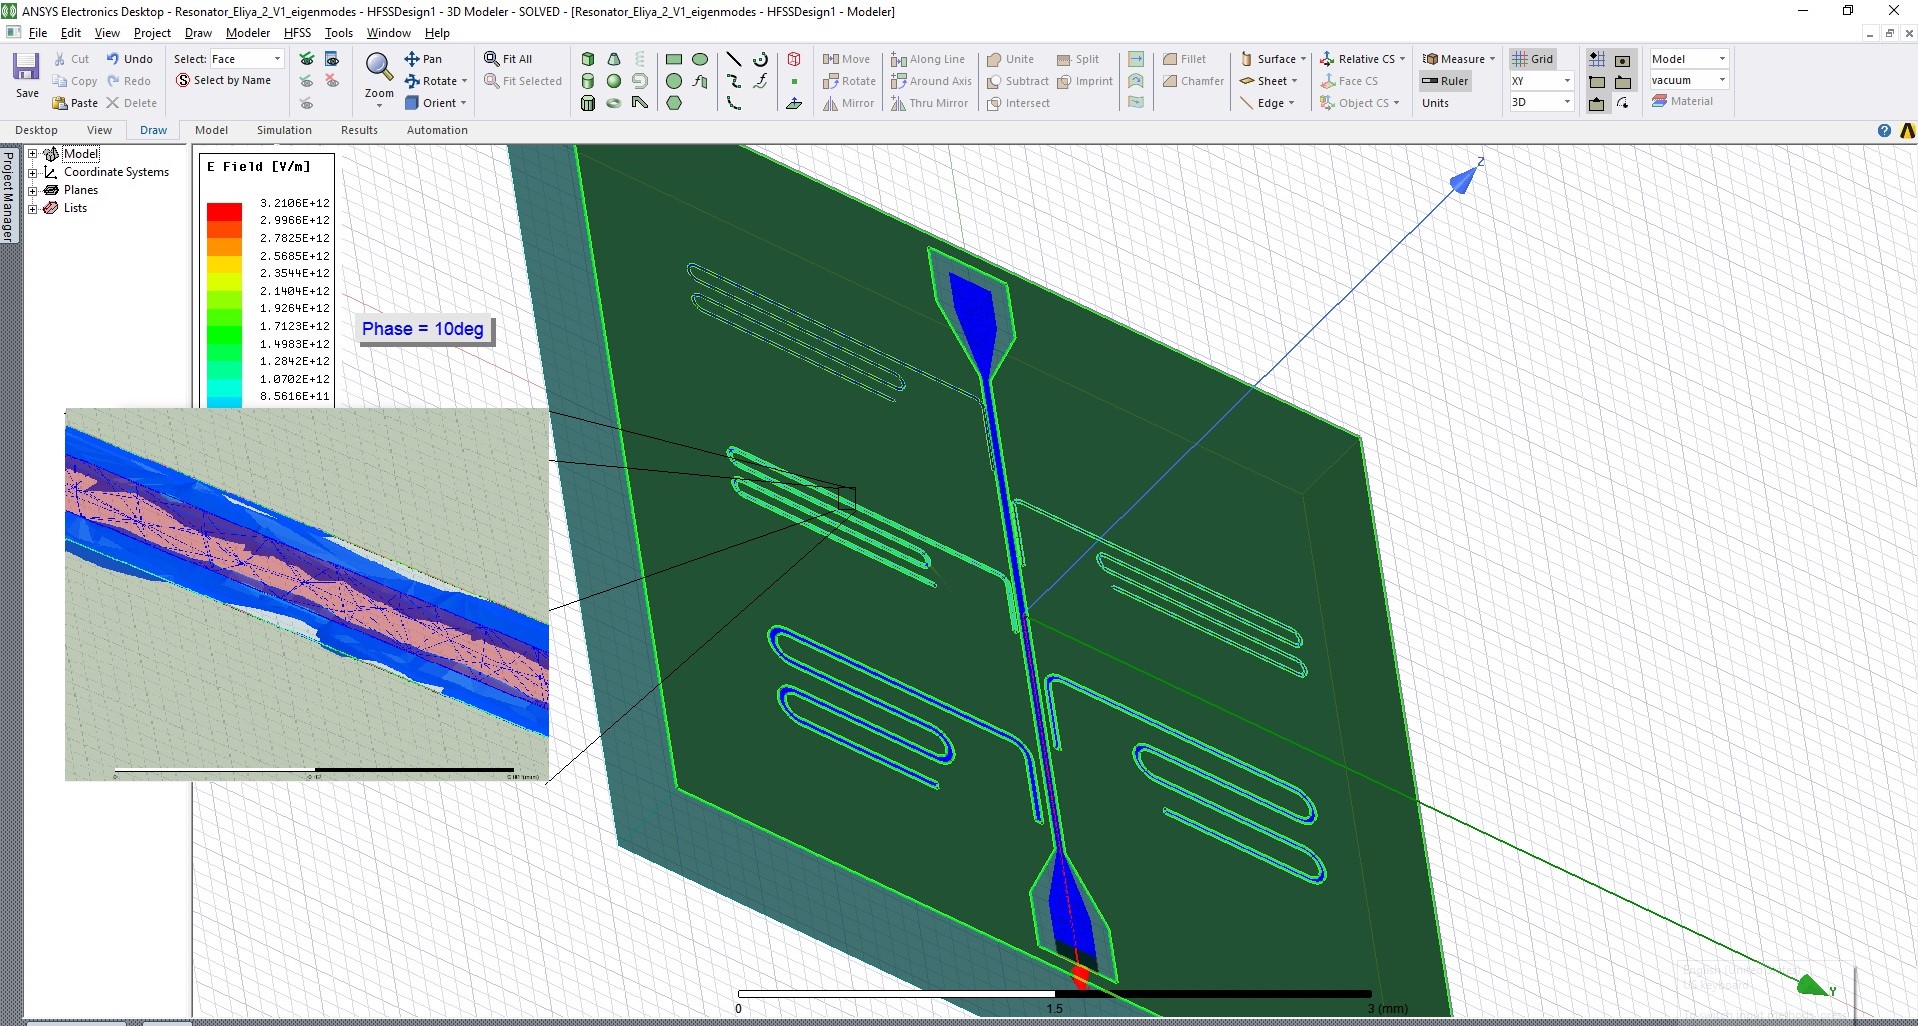The height and width of the screenshot is (1026, 1918).
Task: Click the Fit All view icon
Action: [508, 59]
